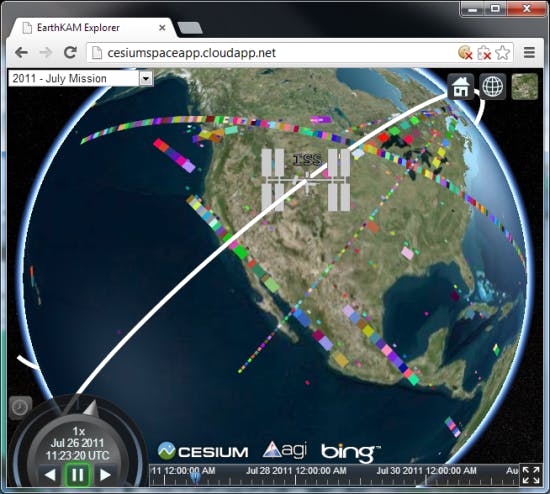This screenshot has height=494, width=550.
Task: Open the imagery base layer picker
Action: tap(524, 86)
